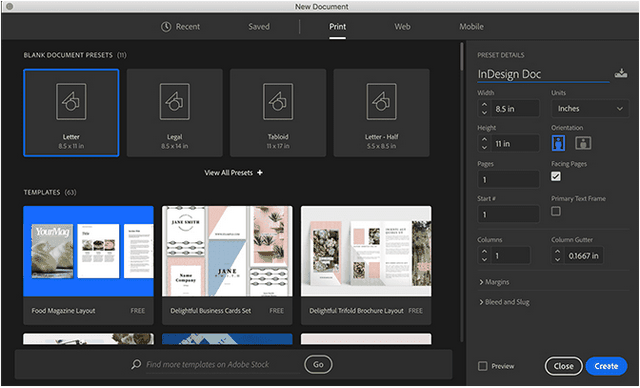The image size is (640, 388).
Task: Select the Tabloid preset
Action: tap(278, 113)
